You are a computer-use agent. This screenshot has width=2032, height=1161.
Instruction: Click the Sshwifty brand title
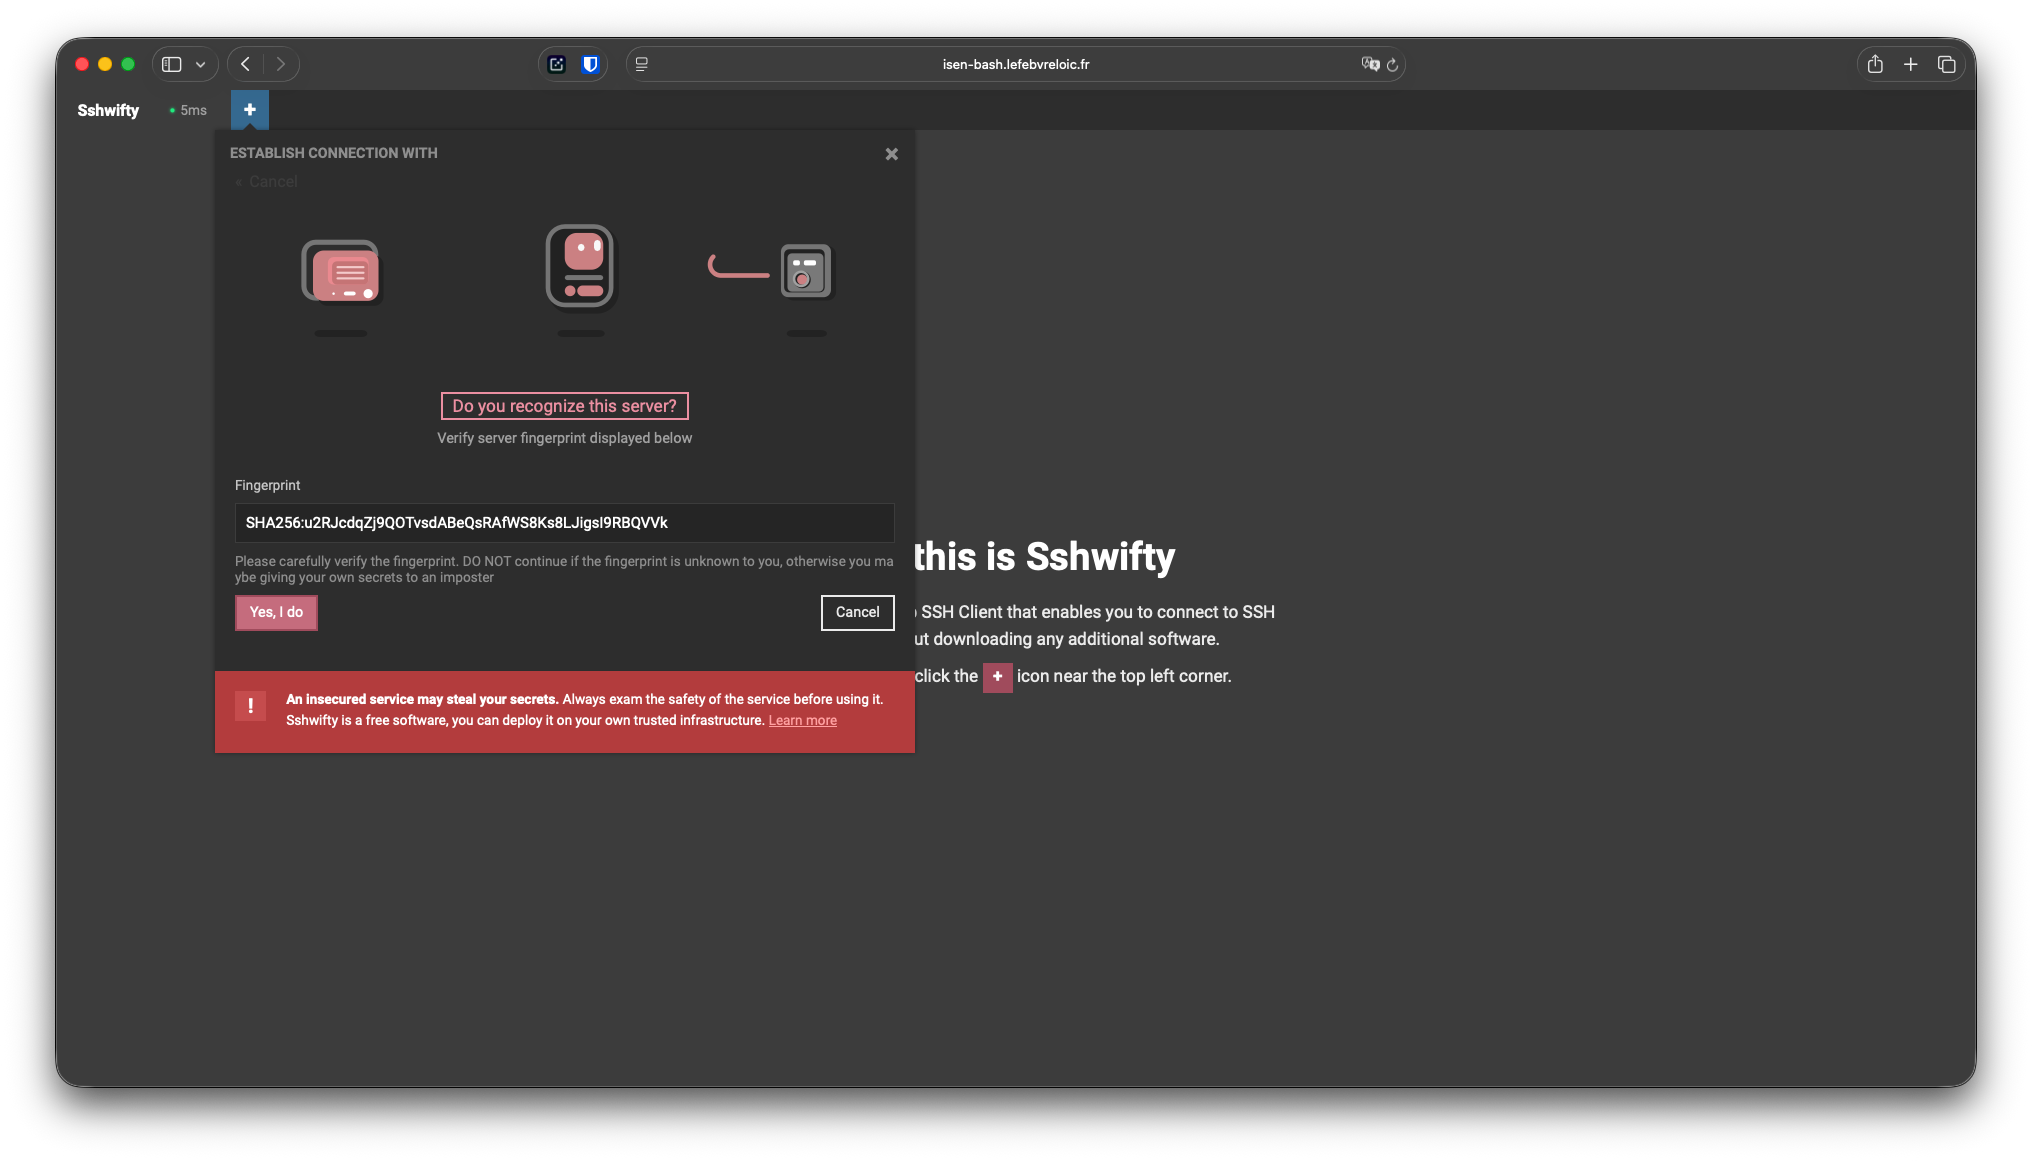(x=108, y=110)
